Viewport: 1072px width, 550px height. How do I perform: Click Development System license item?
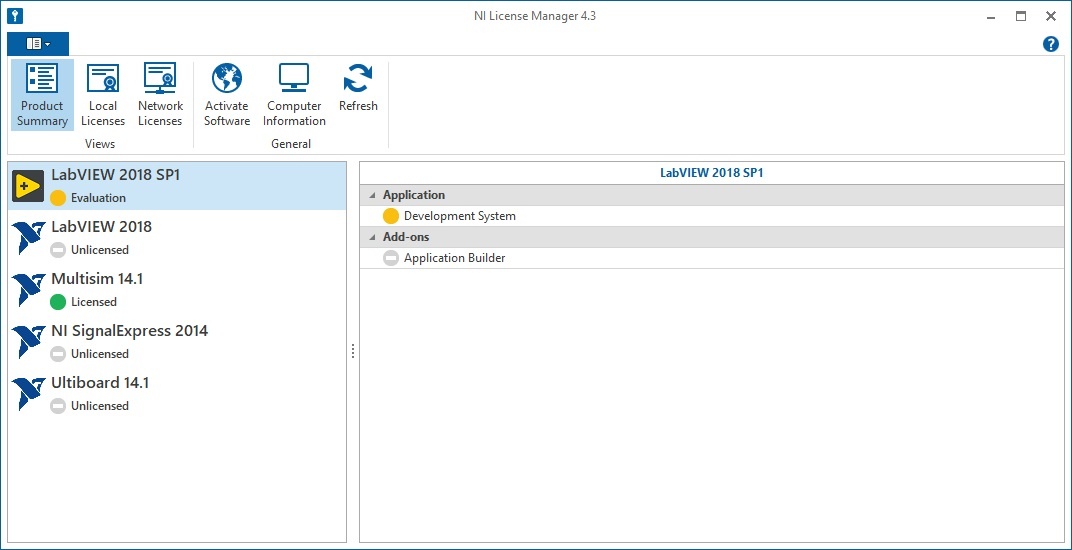tap(459, 216)
